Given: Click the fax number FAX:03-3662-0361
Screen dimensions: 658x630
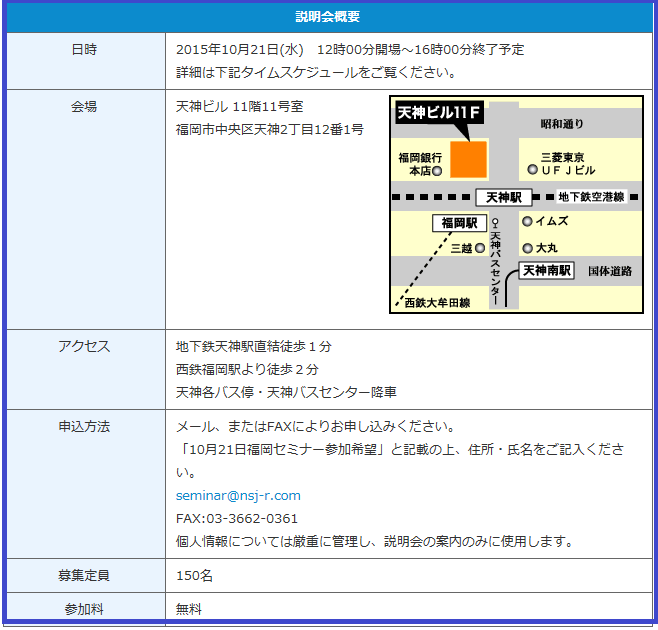Looking at the screenshot, I should tap(237, 518).
